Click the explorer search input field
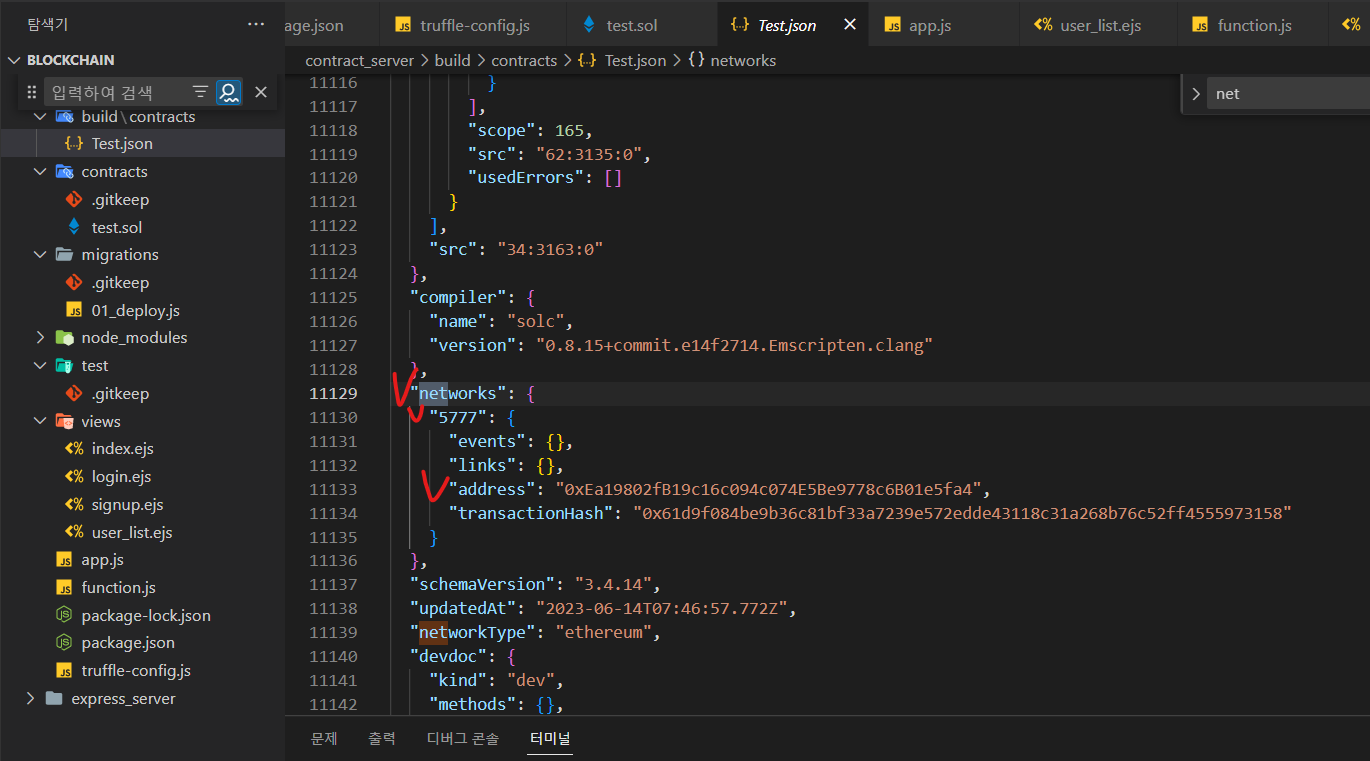Screen dimensions: 1370x761 coord(115,92)
